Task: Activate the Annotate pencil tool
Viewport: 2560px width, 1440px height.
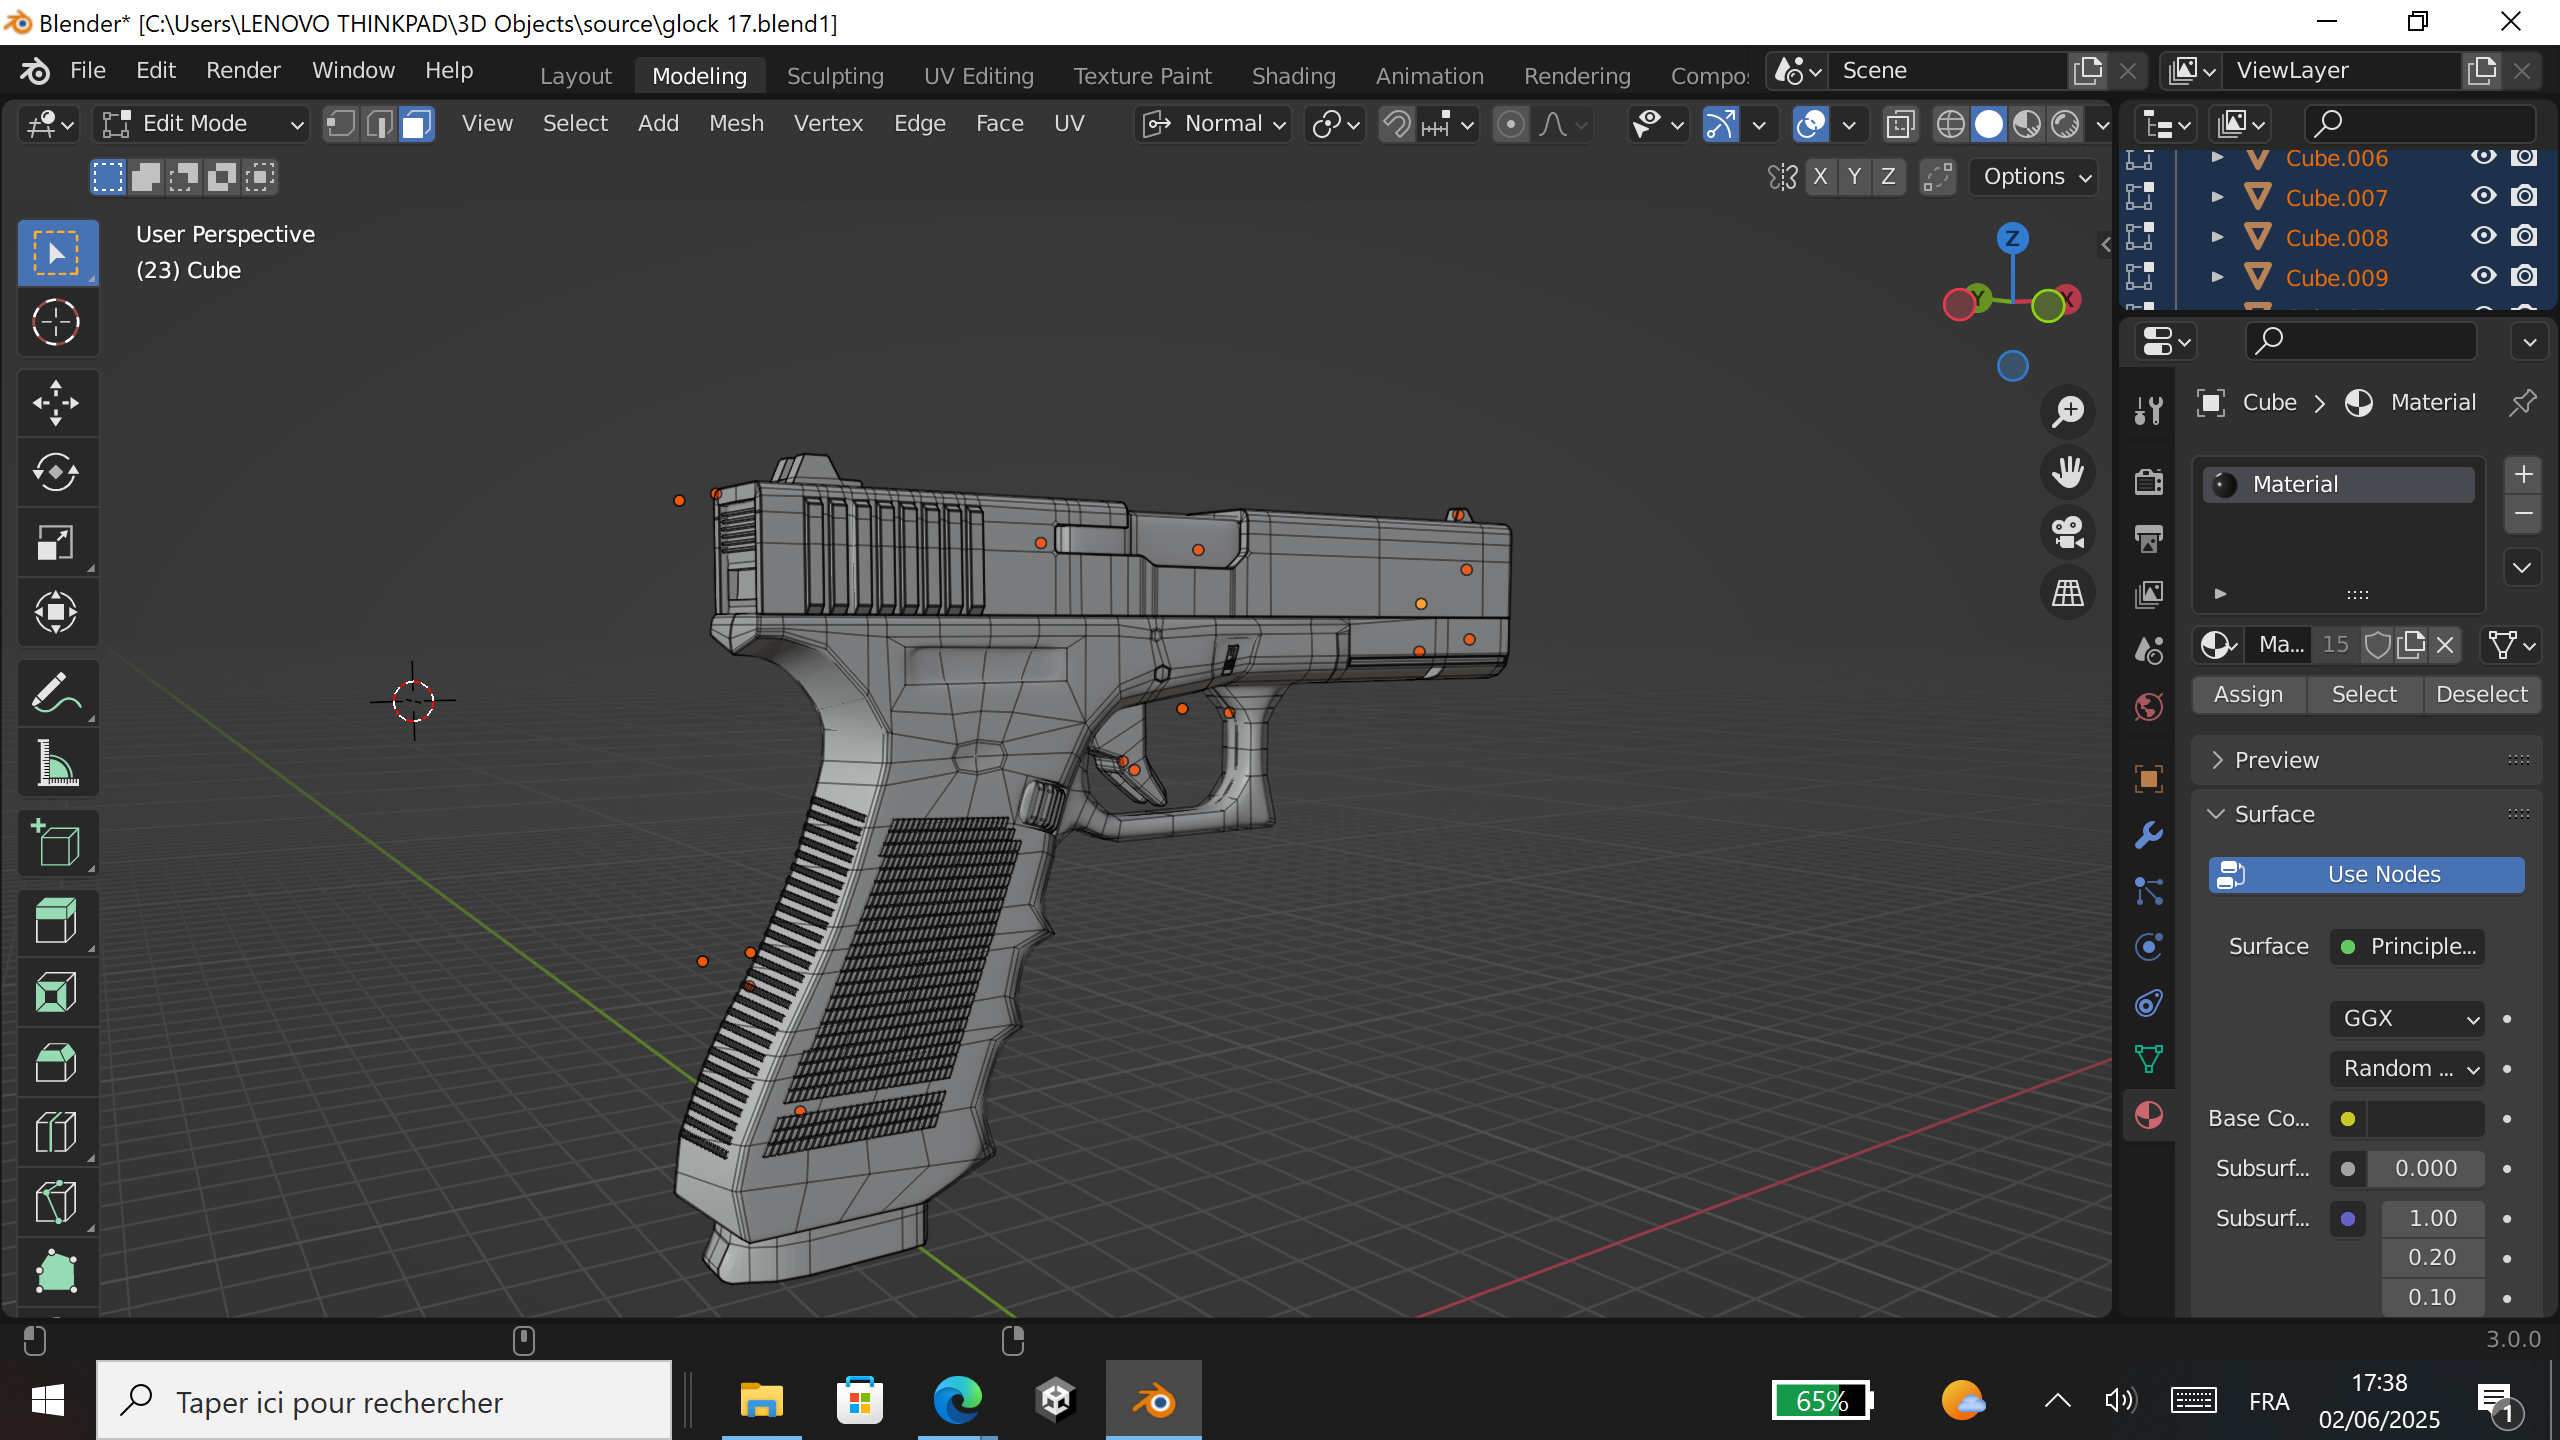Action: coord(57,693)
